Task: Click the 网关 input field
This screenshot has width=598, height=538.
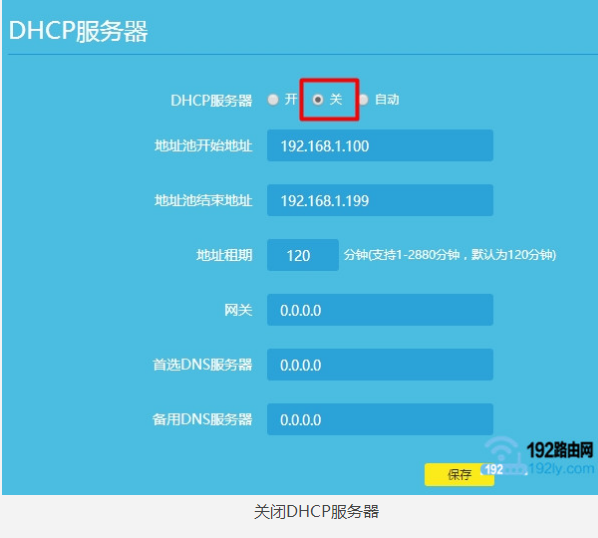Action: tap(380, 310)
